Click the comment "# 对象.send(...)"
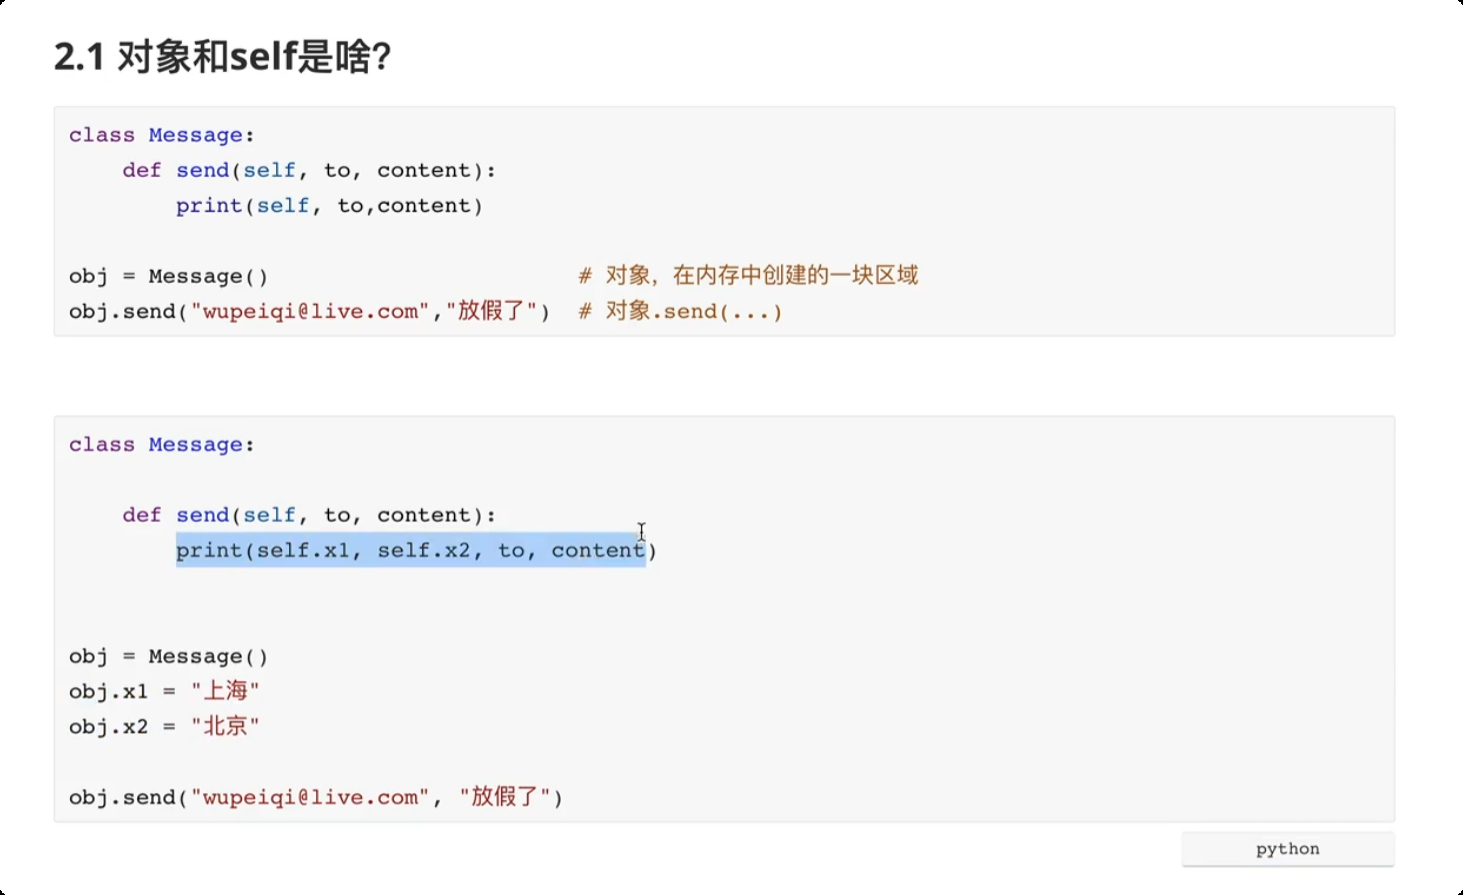This screenshot has height=895, width=1463. [x=680, y=311]
